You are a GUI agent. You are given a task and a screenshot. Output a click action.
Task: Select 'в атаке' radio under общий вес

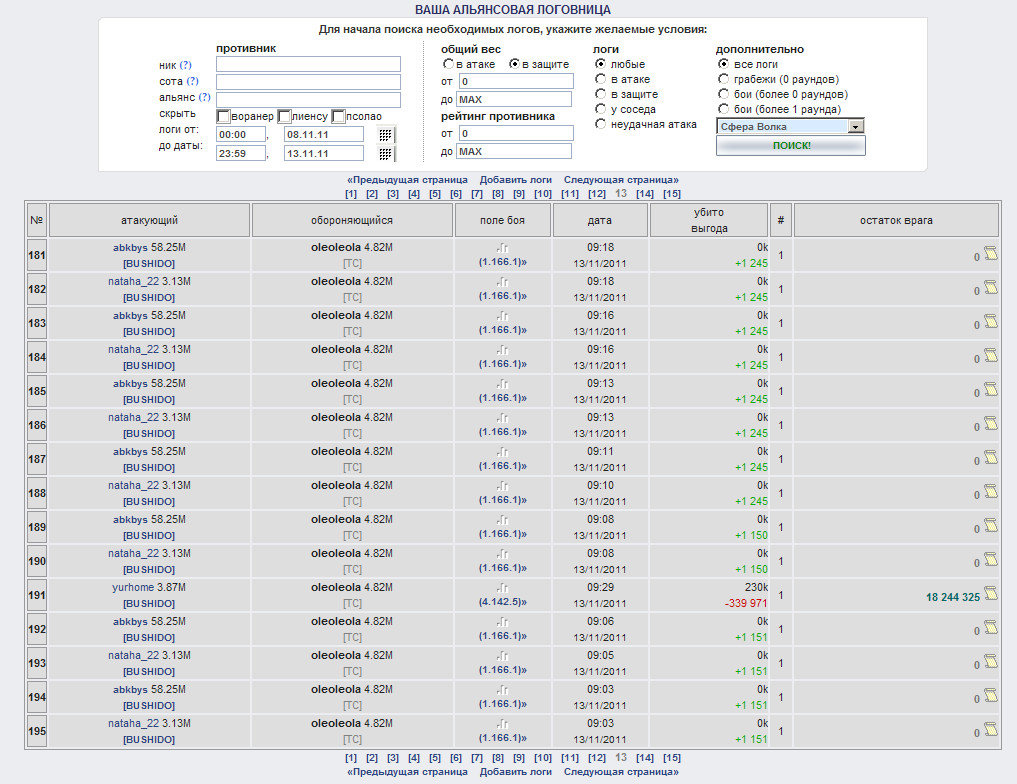click(x=449, y=64)
